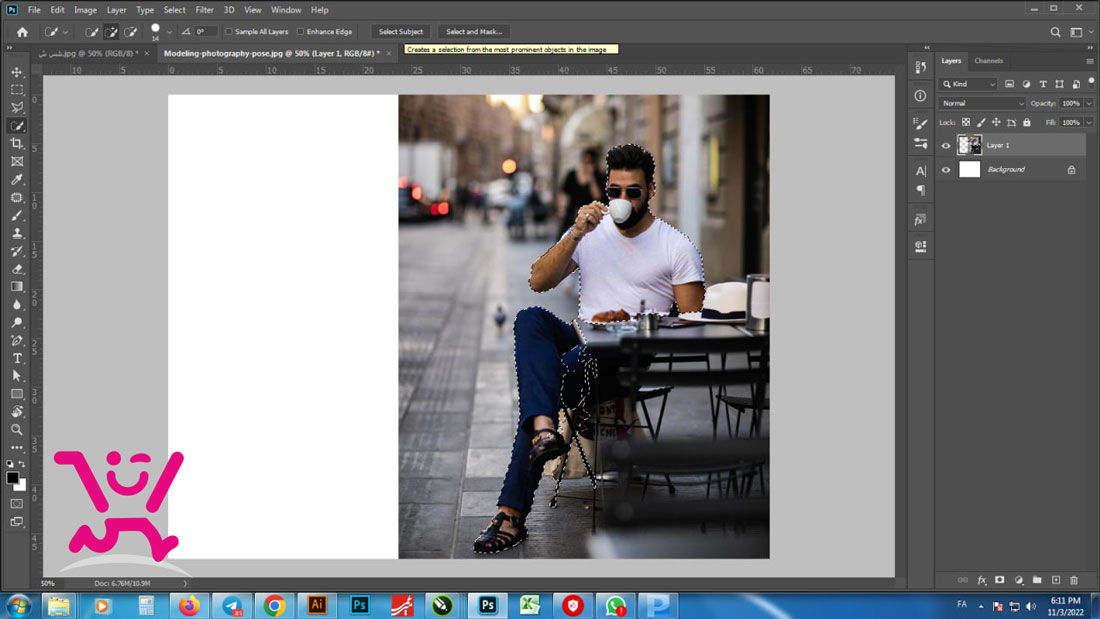Open the Fill slider dropdown arrow

(x=1089, y=122)
